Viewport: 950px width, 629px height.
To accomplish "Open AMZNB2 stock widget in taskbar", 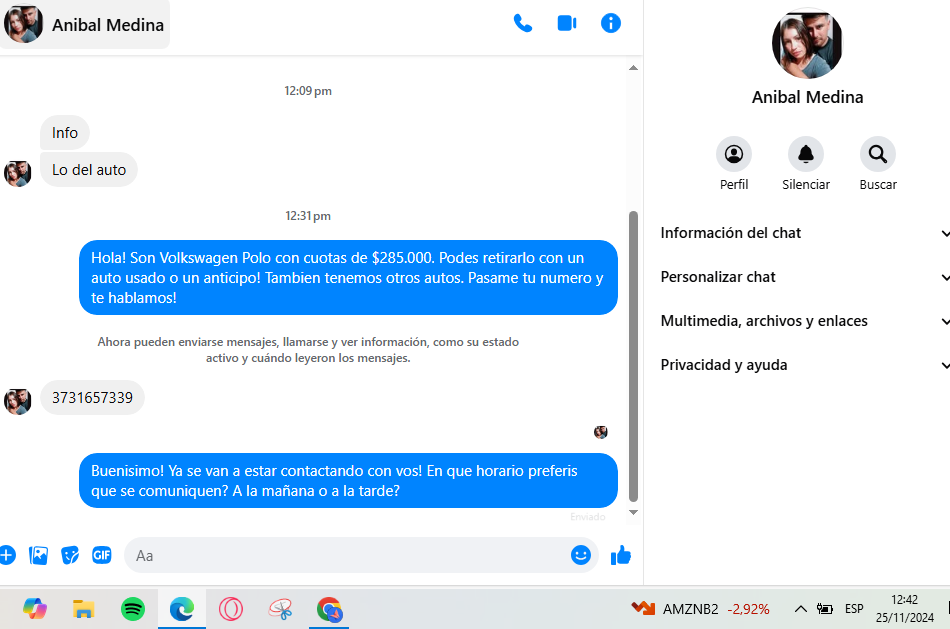I will (x=700, y=608).
